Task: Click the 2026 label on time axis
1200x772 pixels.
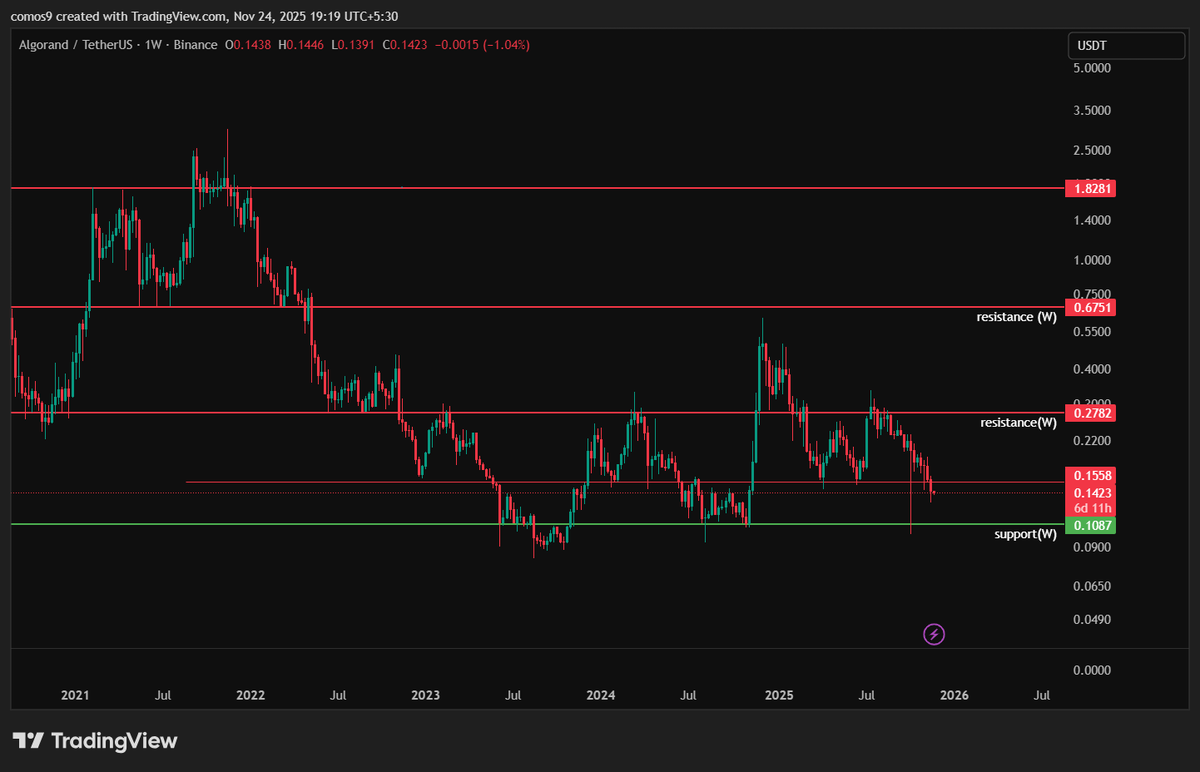Action: coord(953,694)
